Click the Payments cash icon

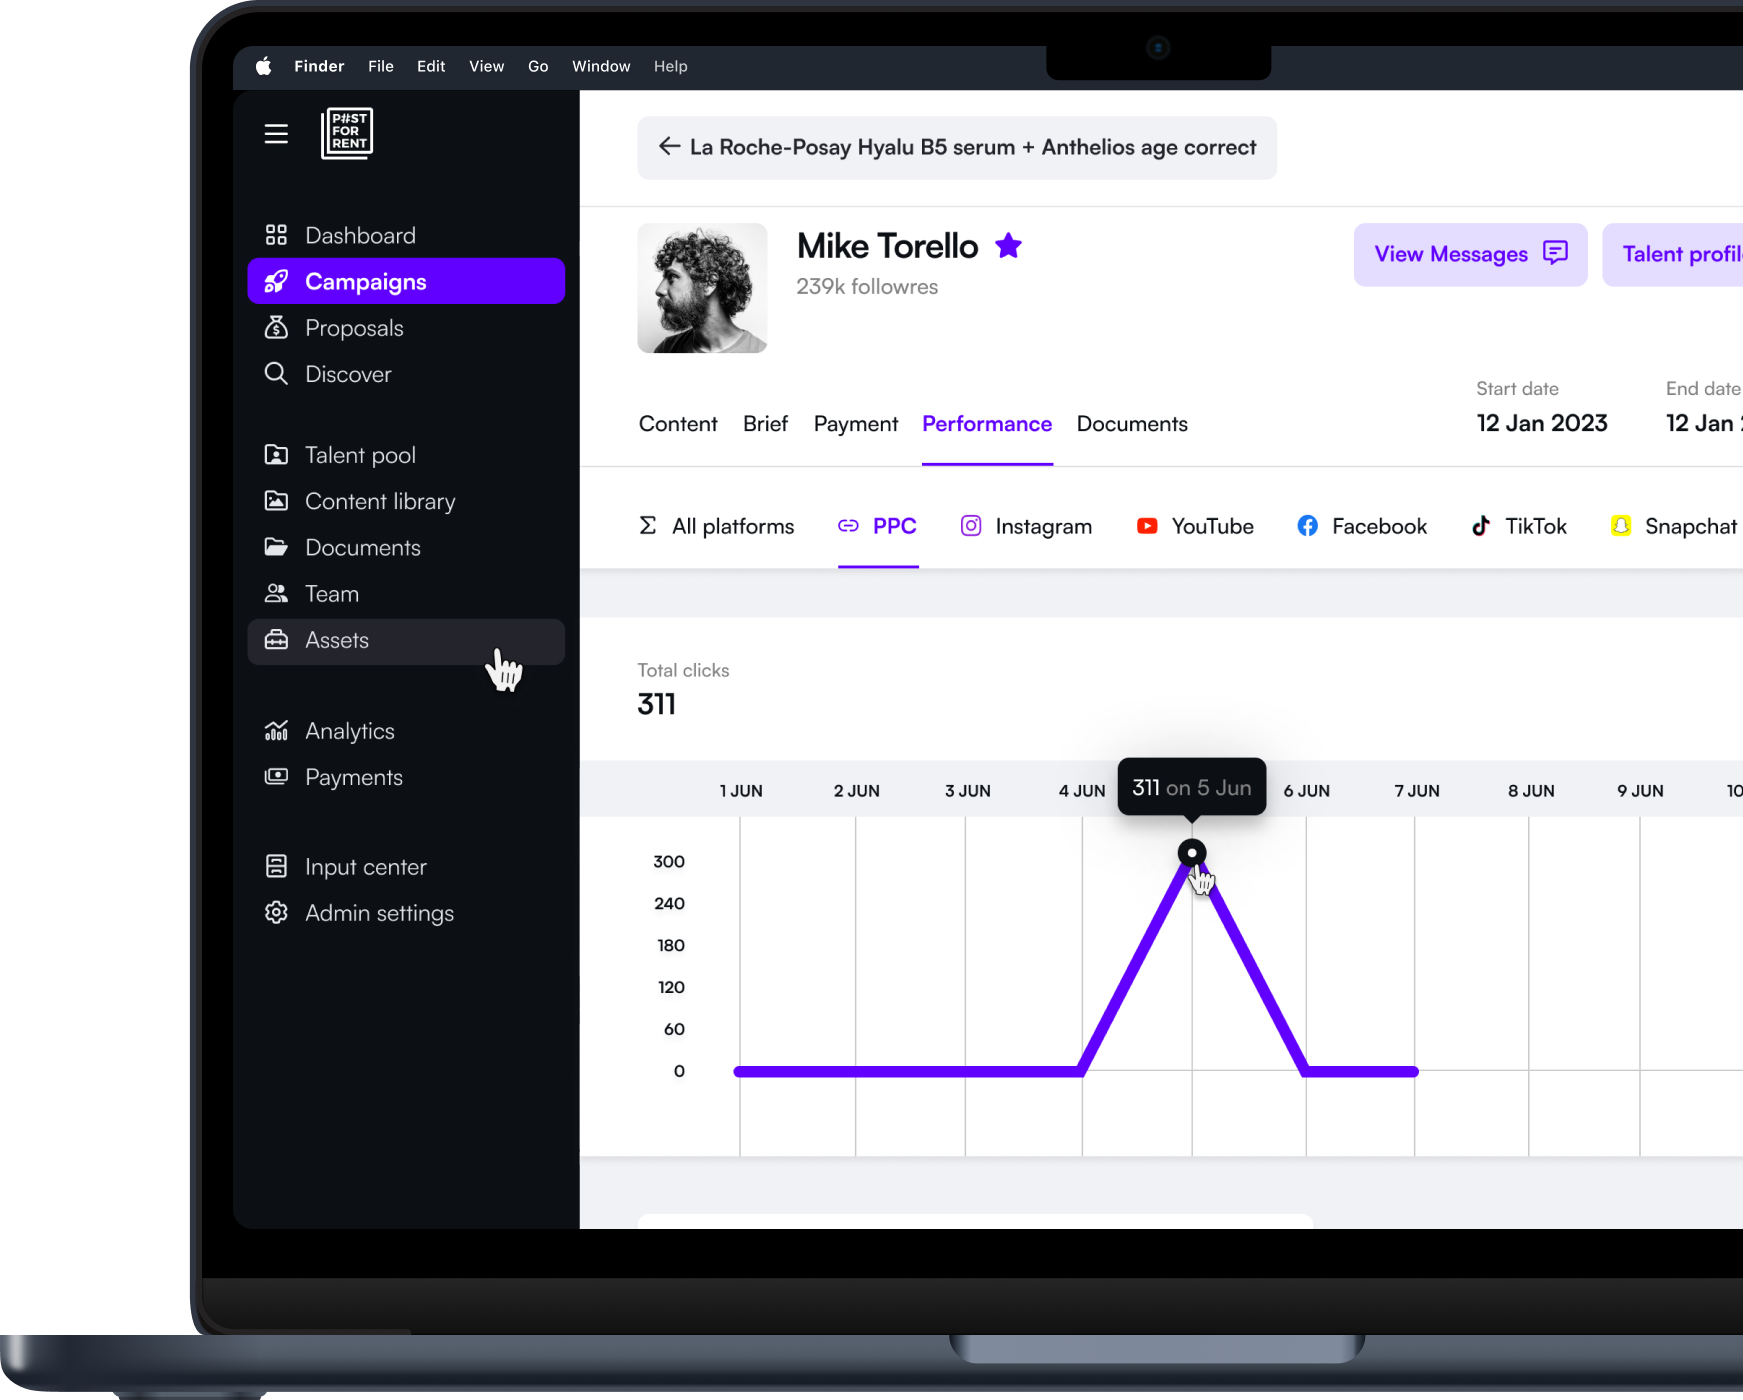tap(276, 777)
